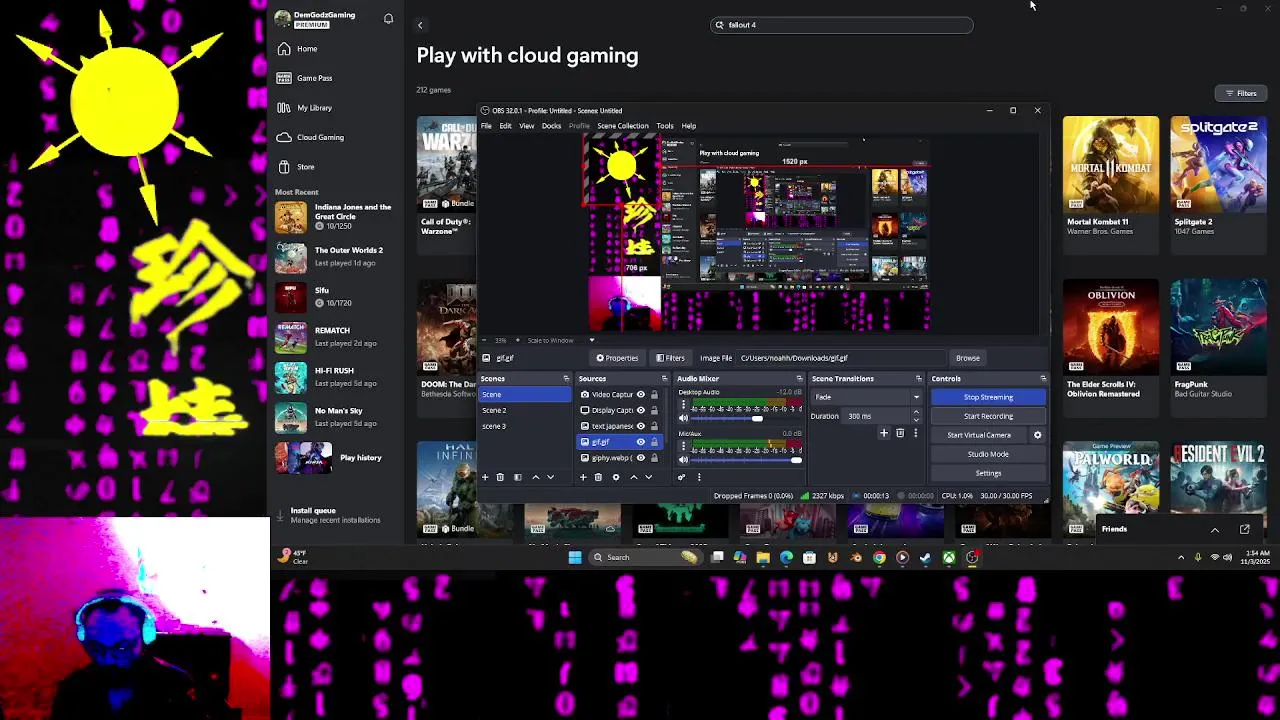Hide the Video Capture source

coord(641,394)
